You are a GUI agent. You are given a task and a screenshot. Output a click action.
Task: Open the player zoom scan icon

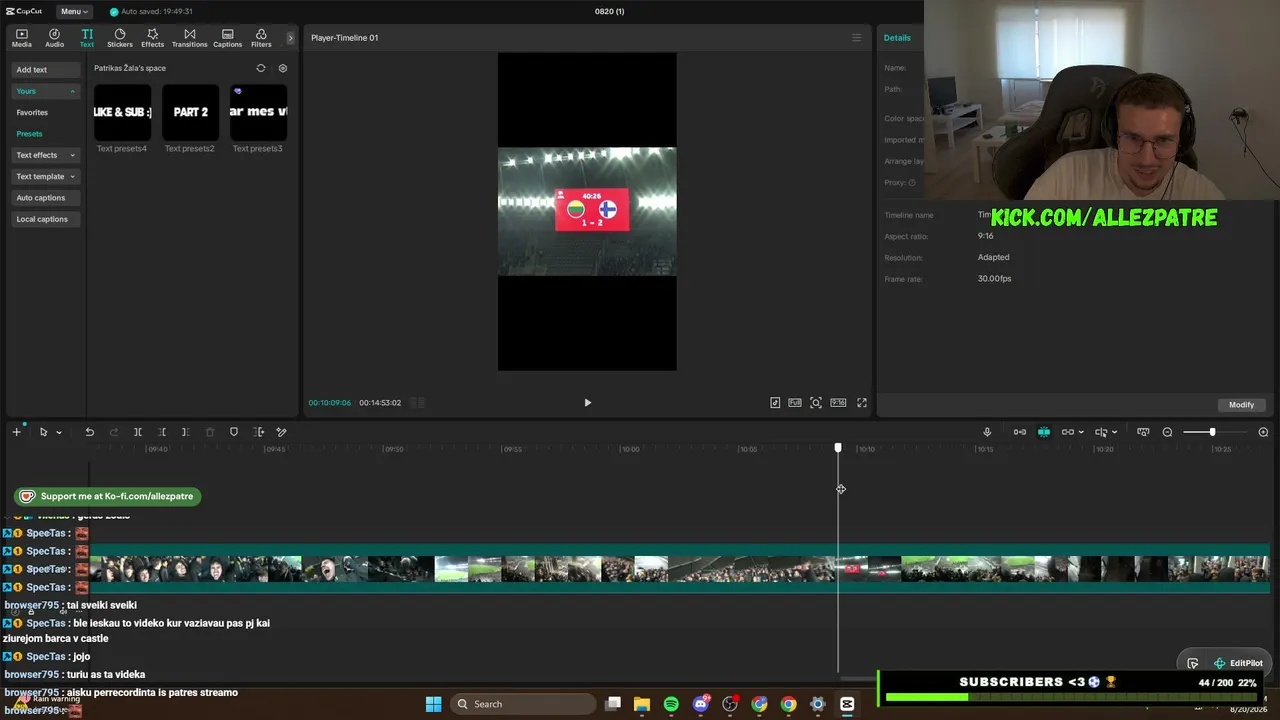[816, 403]
